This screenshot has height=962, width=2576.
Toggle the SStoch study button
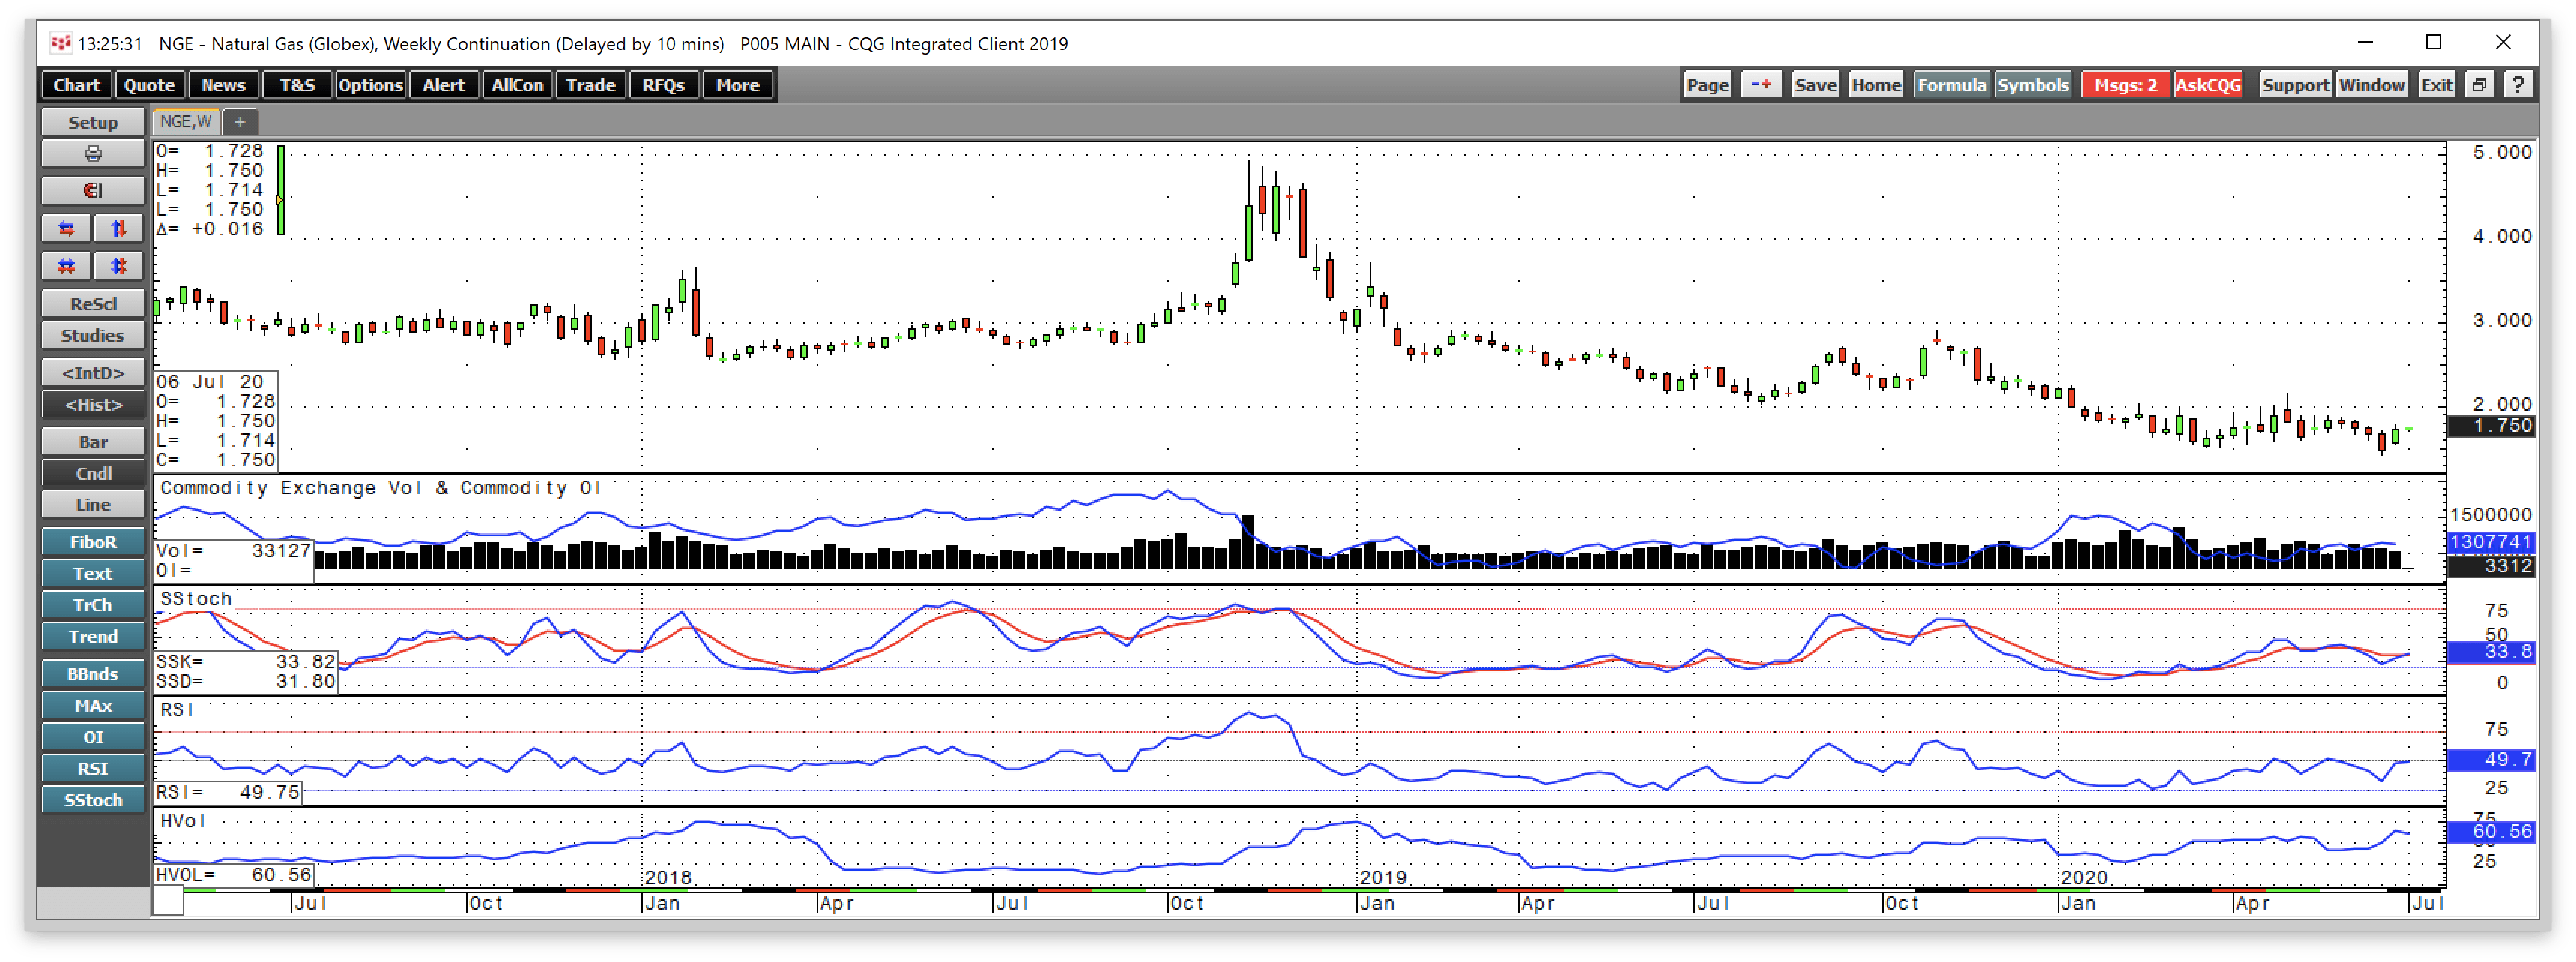tap(93, 800)
